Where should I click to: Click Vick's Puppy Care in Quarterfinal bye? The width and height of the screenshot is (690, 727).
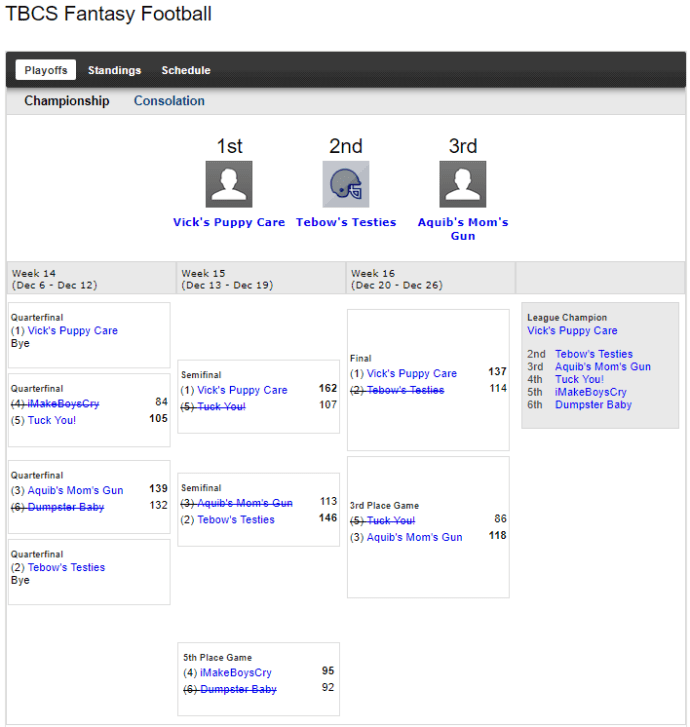[73, 331]
